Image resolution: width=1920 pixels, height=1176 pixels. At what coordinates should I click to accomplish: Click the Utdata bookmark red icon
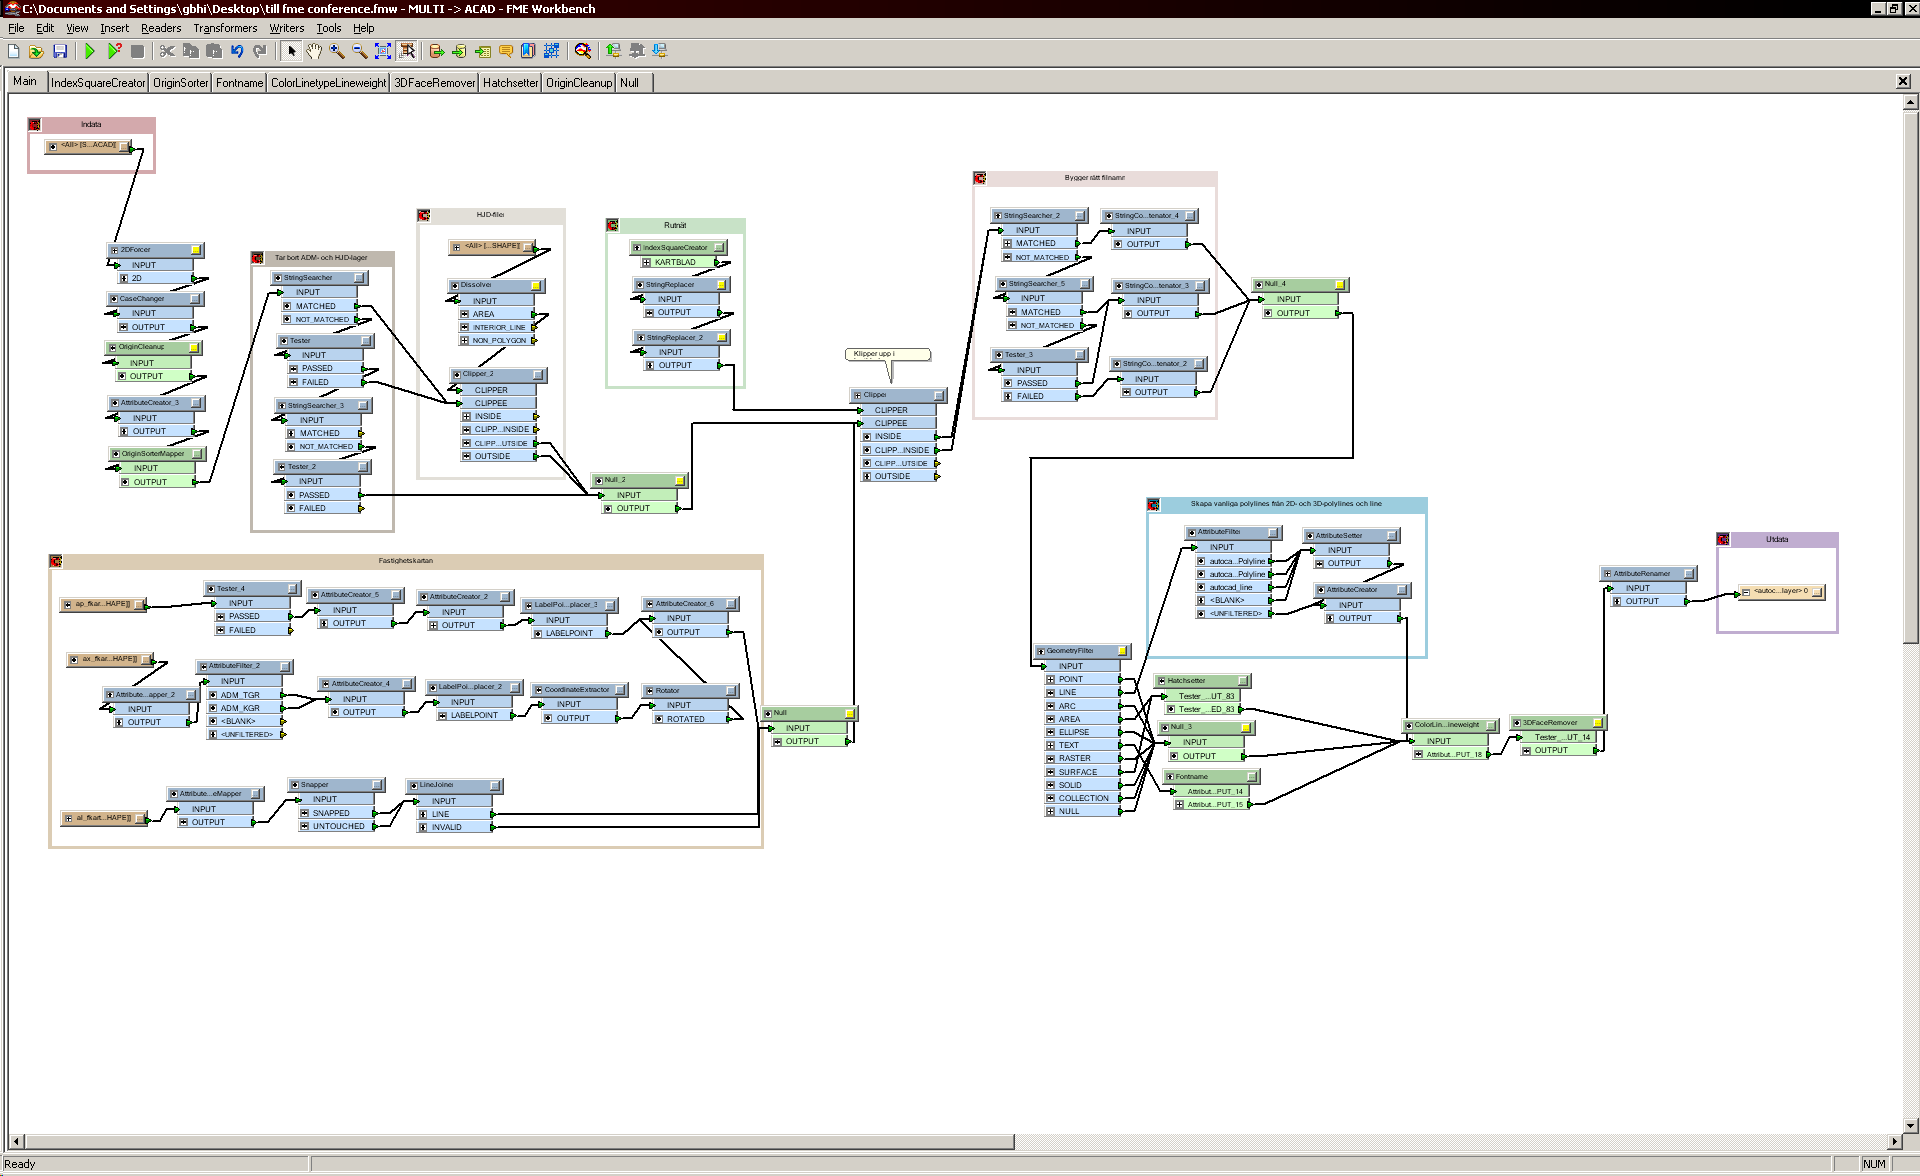1723,540
